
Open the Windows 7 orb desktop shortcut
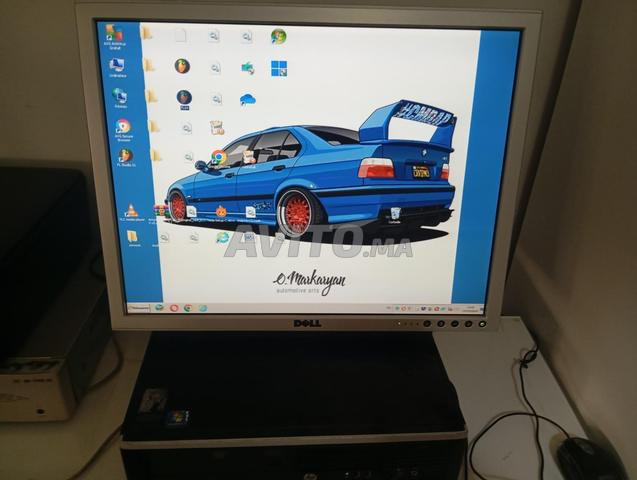278,36
